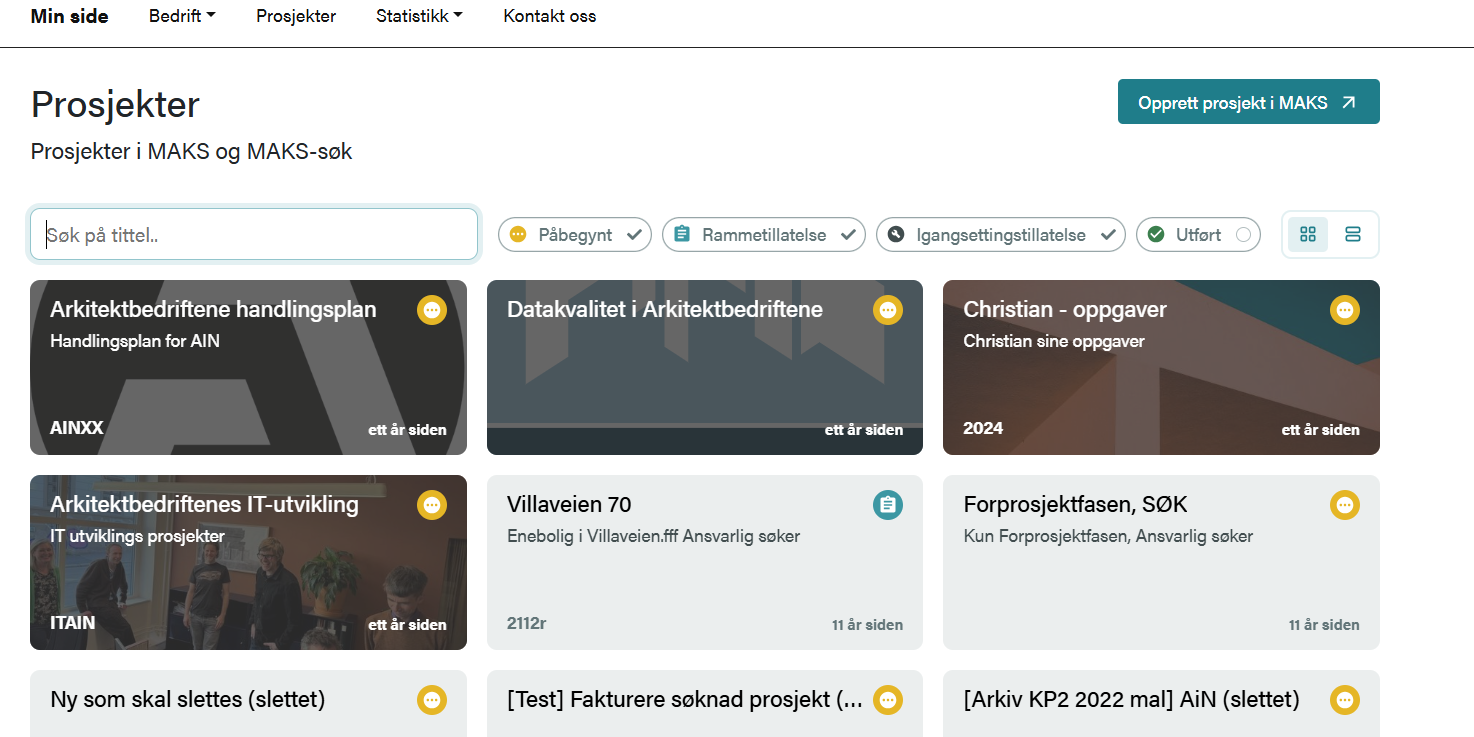Screen dimensions: 1474x737
Task: Open the Villaveien 70 project title
Action: coord(569,505)
